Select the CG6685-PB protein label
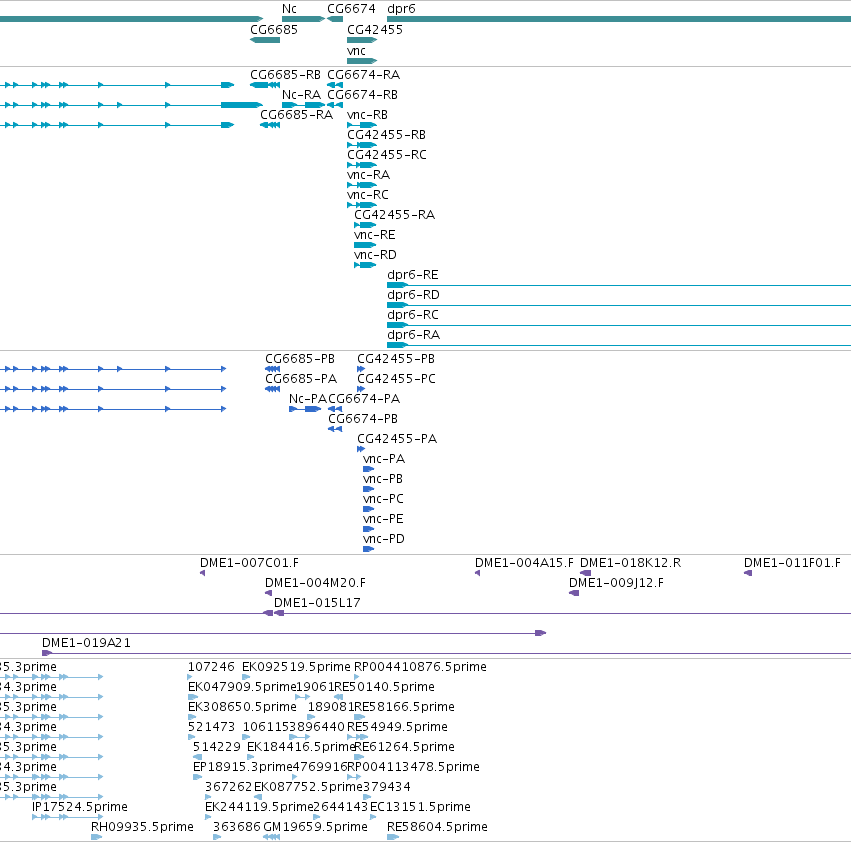This screenshot has width=851, height=842. point(300,359)
